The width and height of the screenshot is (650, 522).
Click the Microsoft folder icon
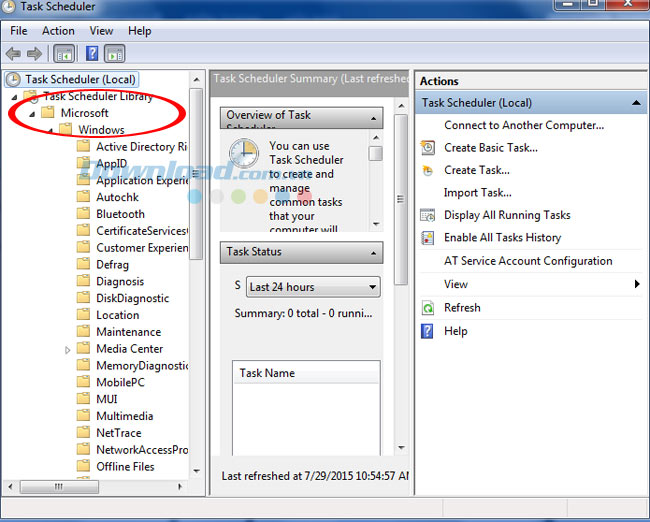tap(48, 112)
